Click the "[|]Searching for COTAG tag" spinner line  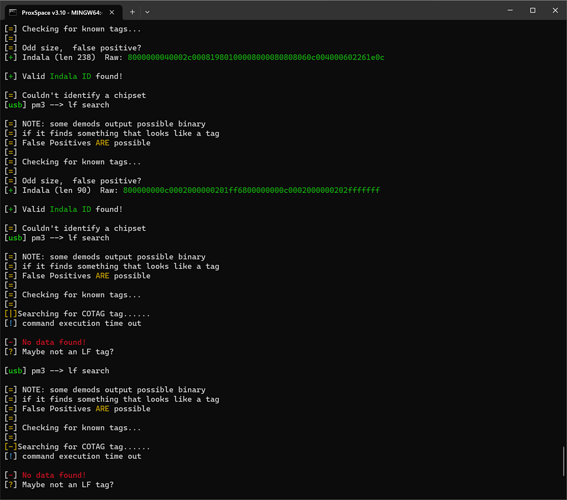(77, 313)
